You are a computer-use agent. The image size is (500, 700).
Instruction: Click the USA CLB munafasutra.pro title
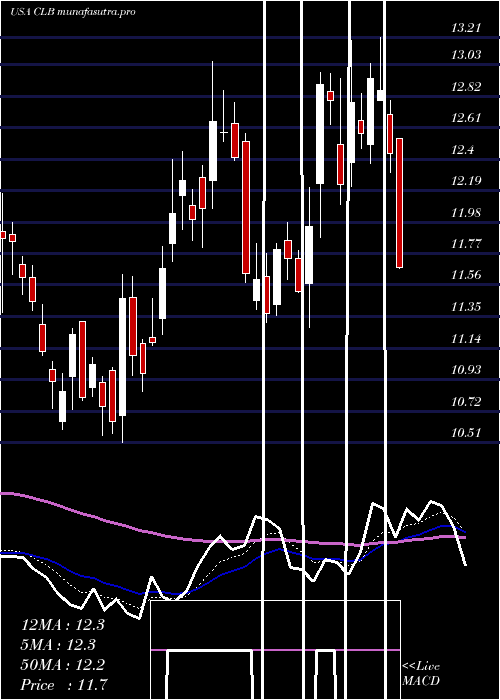coord(73,12)
